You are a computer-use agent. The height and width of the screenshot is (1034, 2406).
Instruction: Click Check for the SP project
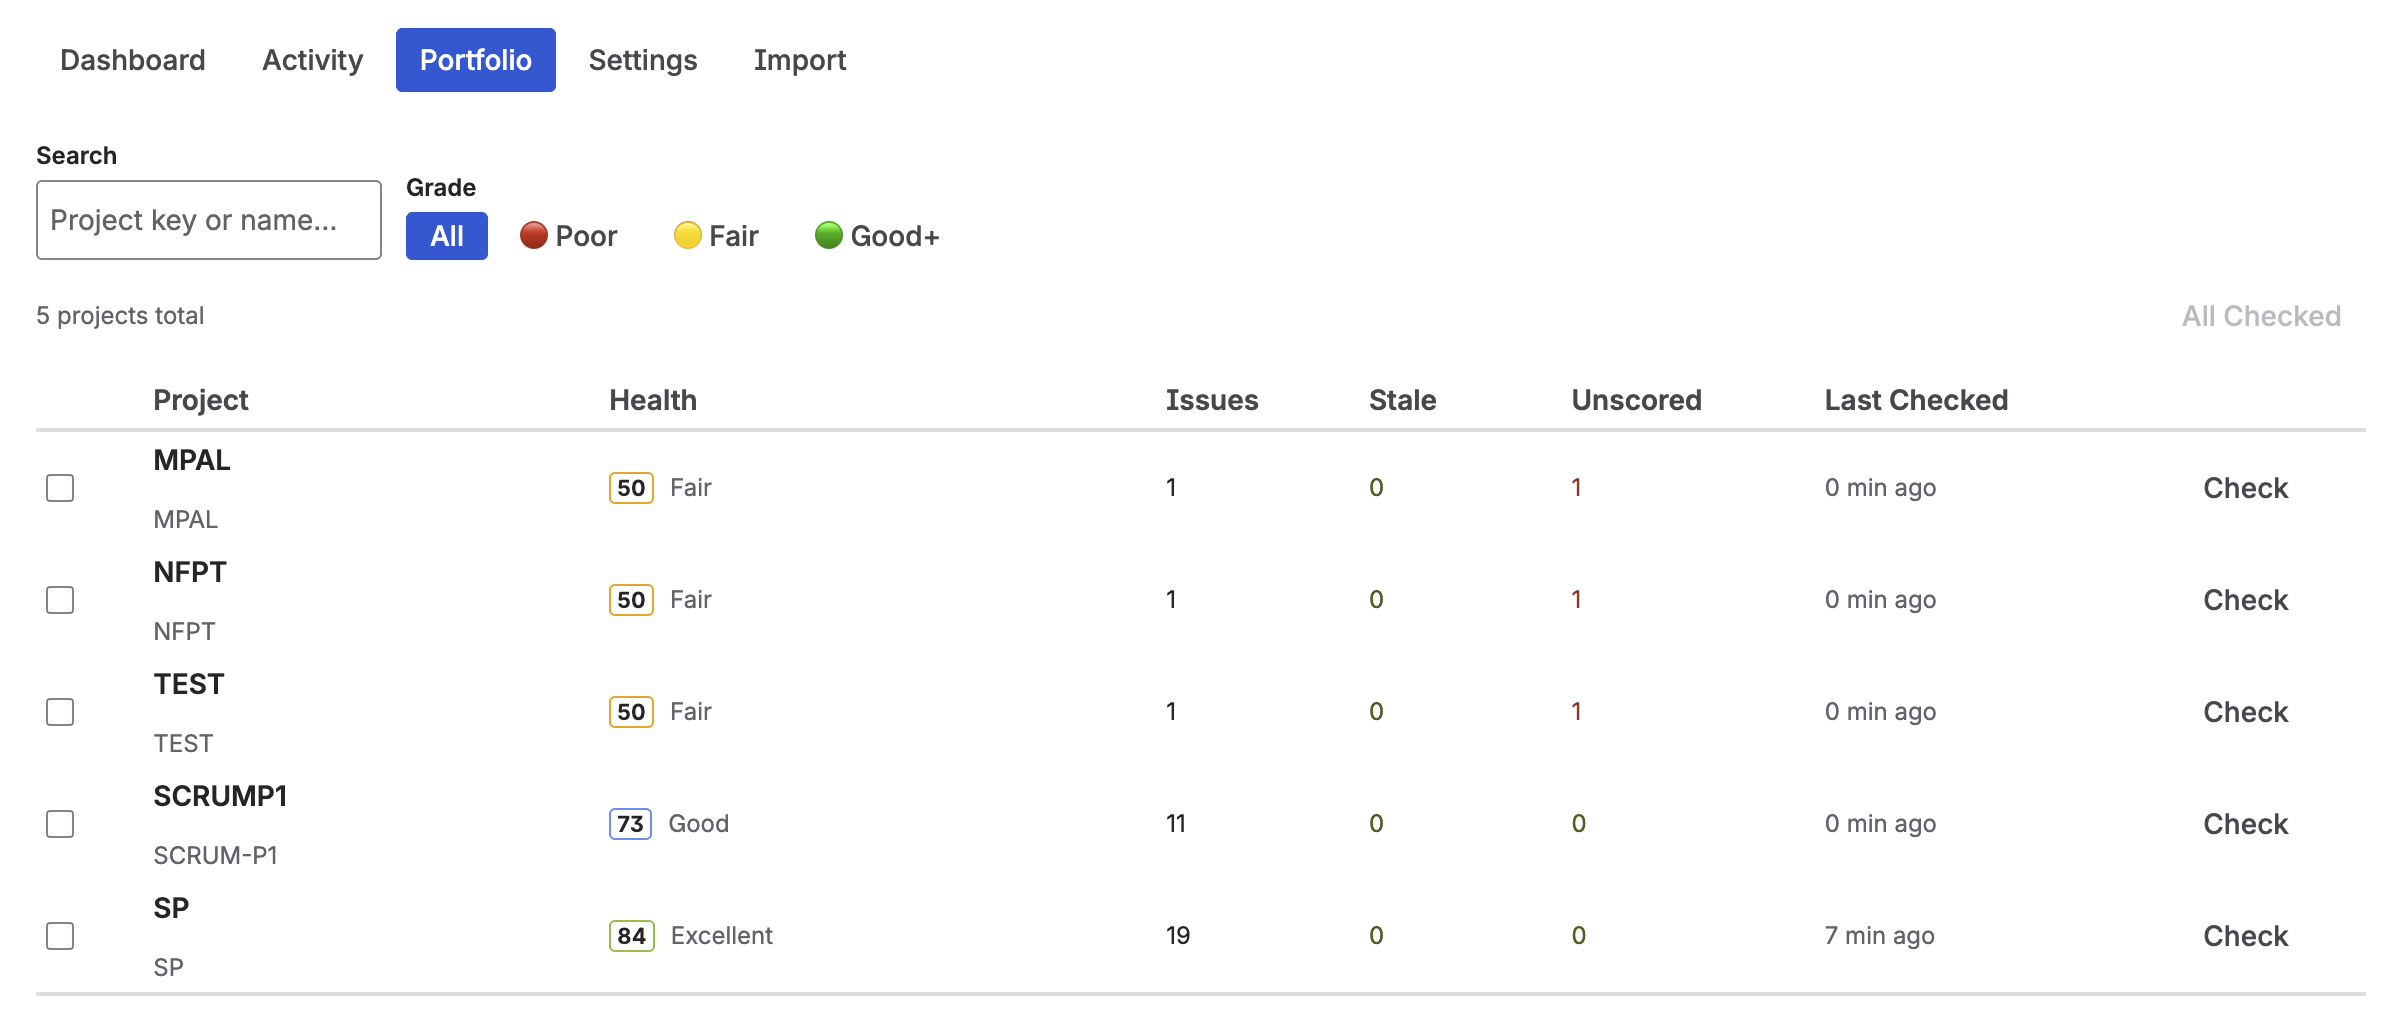pos(2246,935)
